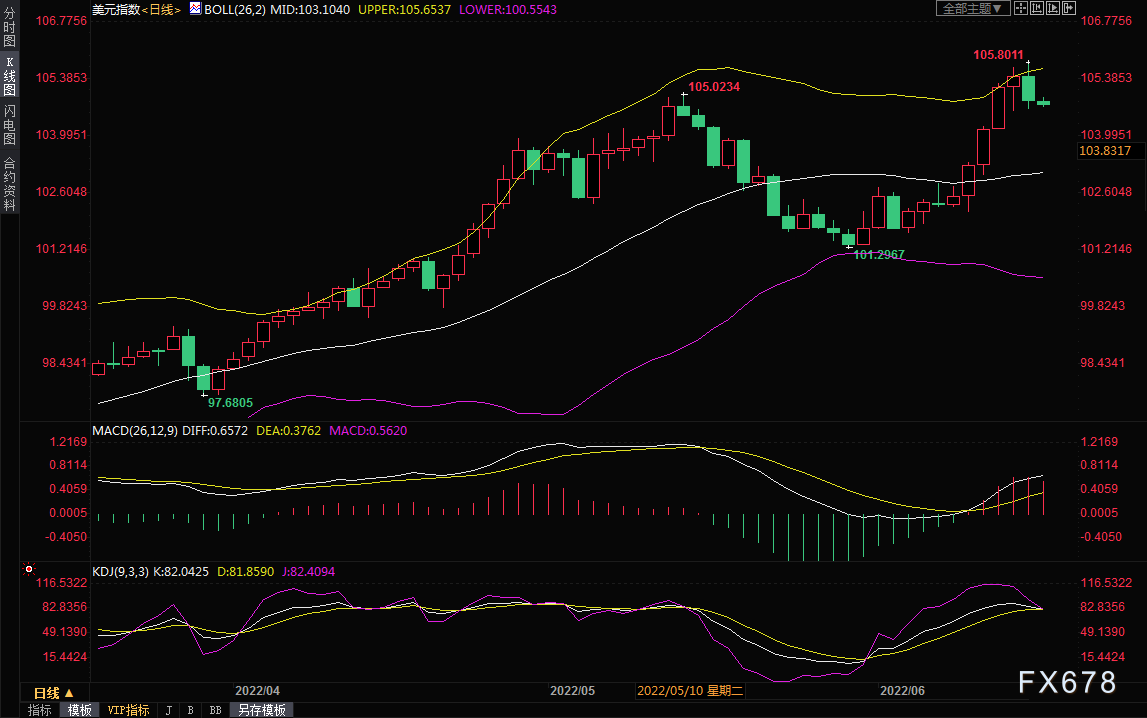Click 另存模板 save template button
The width and height of the screenshot is (1147, 718).
point(262,710)
